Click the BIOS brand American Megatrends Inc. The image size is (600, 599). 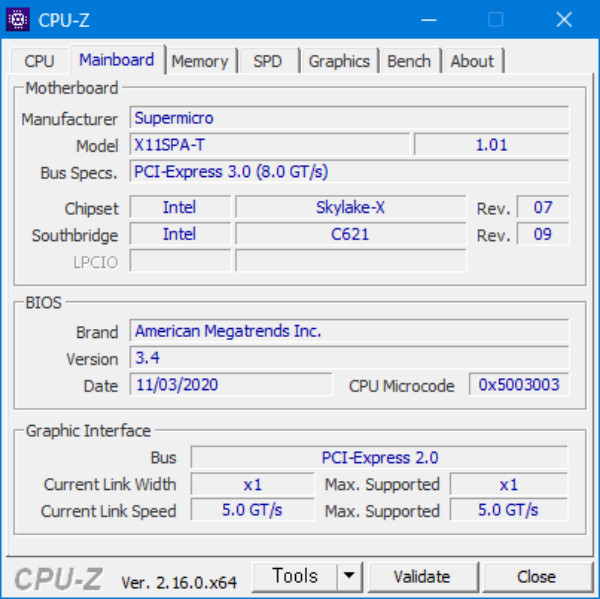(x=349, y=331)
